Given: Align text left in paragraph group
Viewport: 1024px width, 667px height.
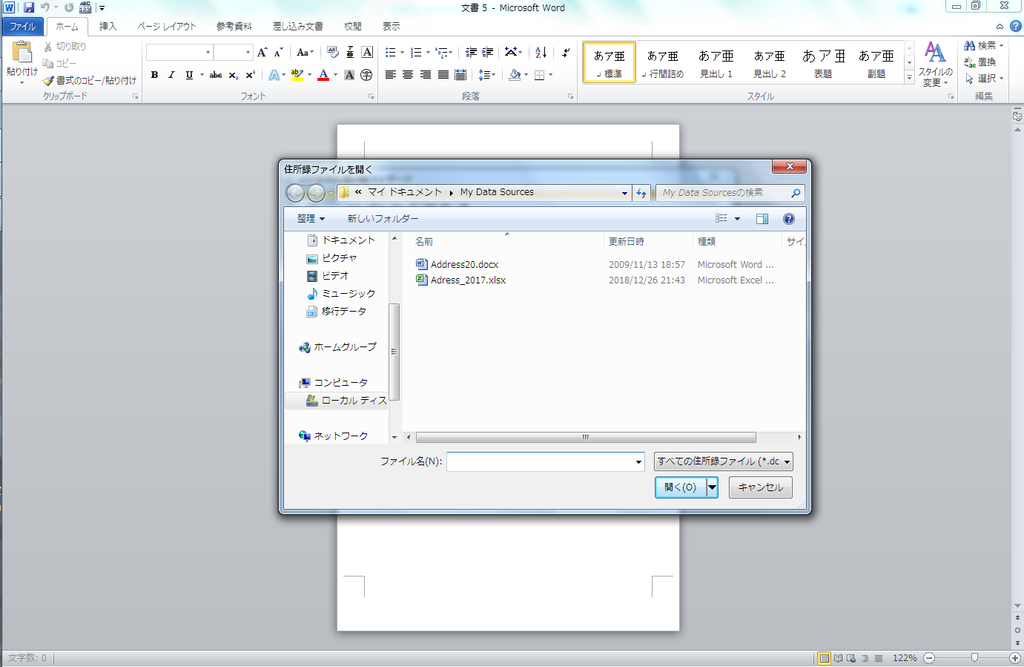Looking at the screenshot, I should click(391, 75).
